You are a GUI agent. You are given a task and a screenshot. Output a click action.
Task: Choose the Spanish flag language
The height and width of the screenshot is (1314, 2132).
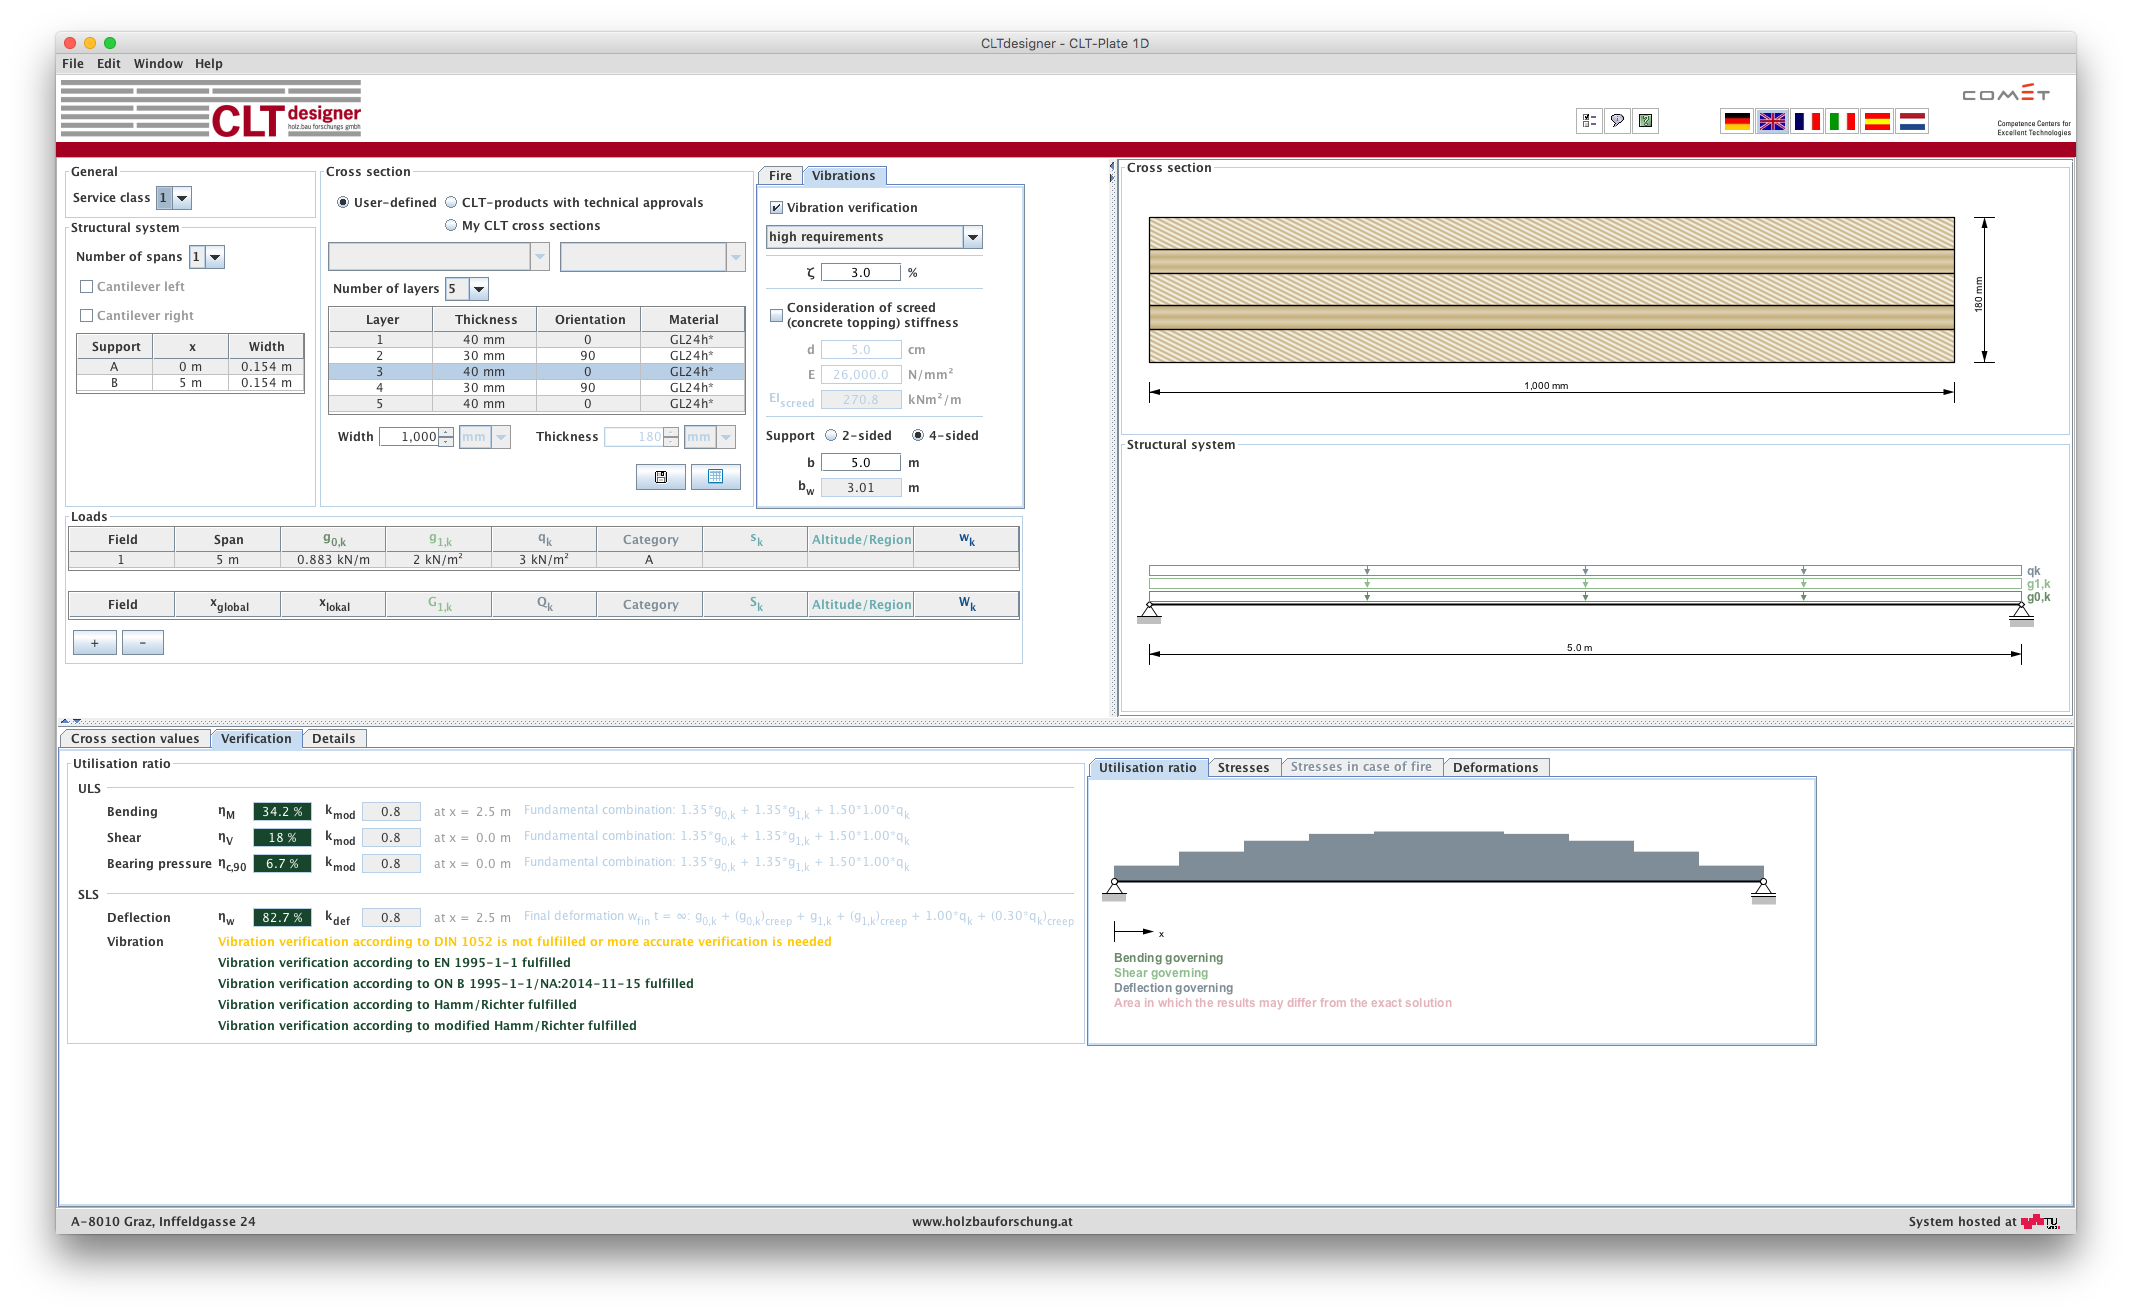(1877, 121)
